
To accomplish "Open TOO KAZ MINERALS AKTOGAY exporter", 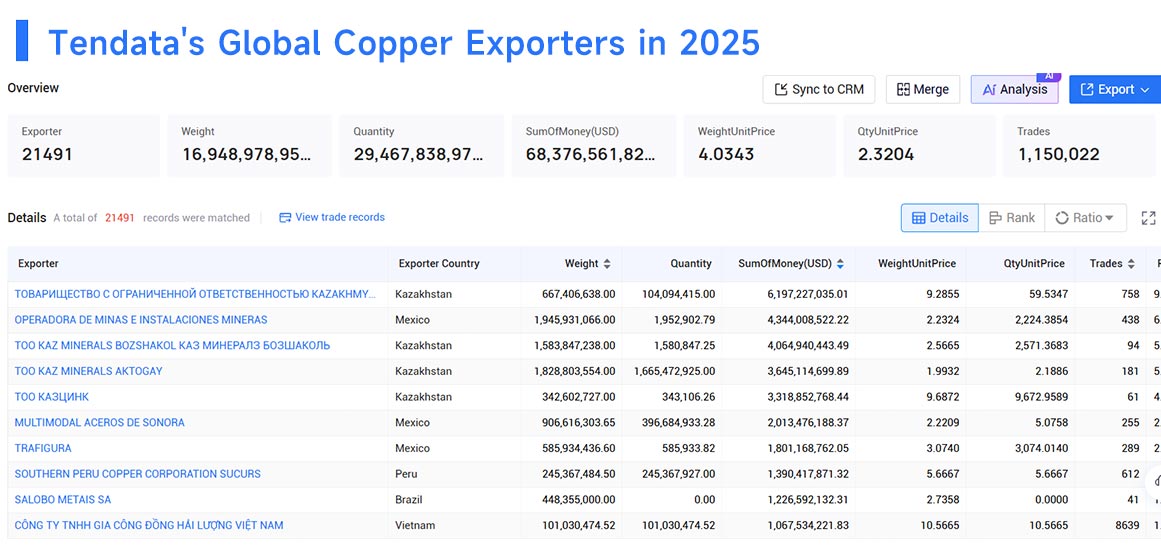I will (x=88, y=371).
